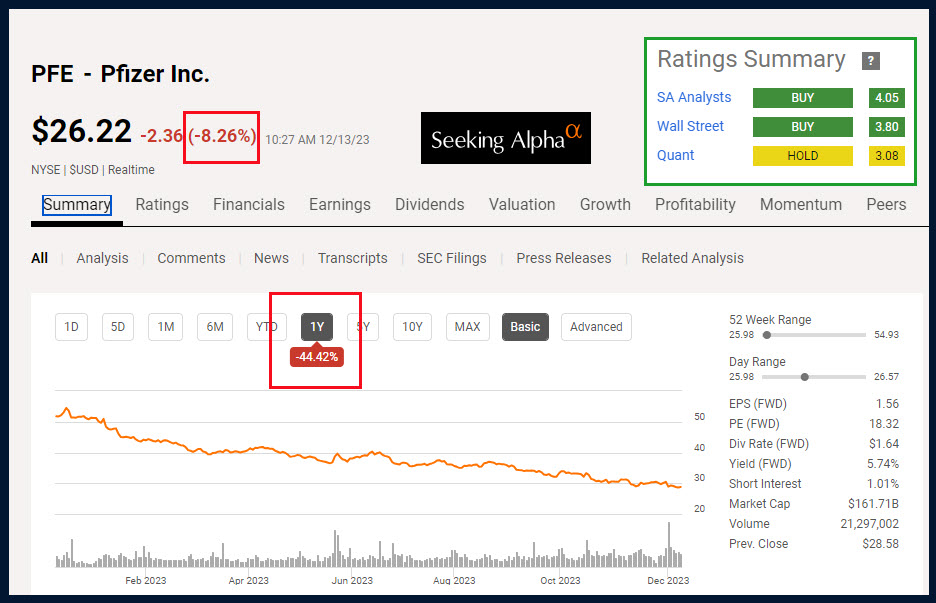The image size is (936, 603).
Task: Switch chart to 1M range
Action: (x=166, y=327)
